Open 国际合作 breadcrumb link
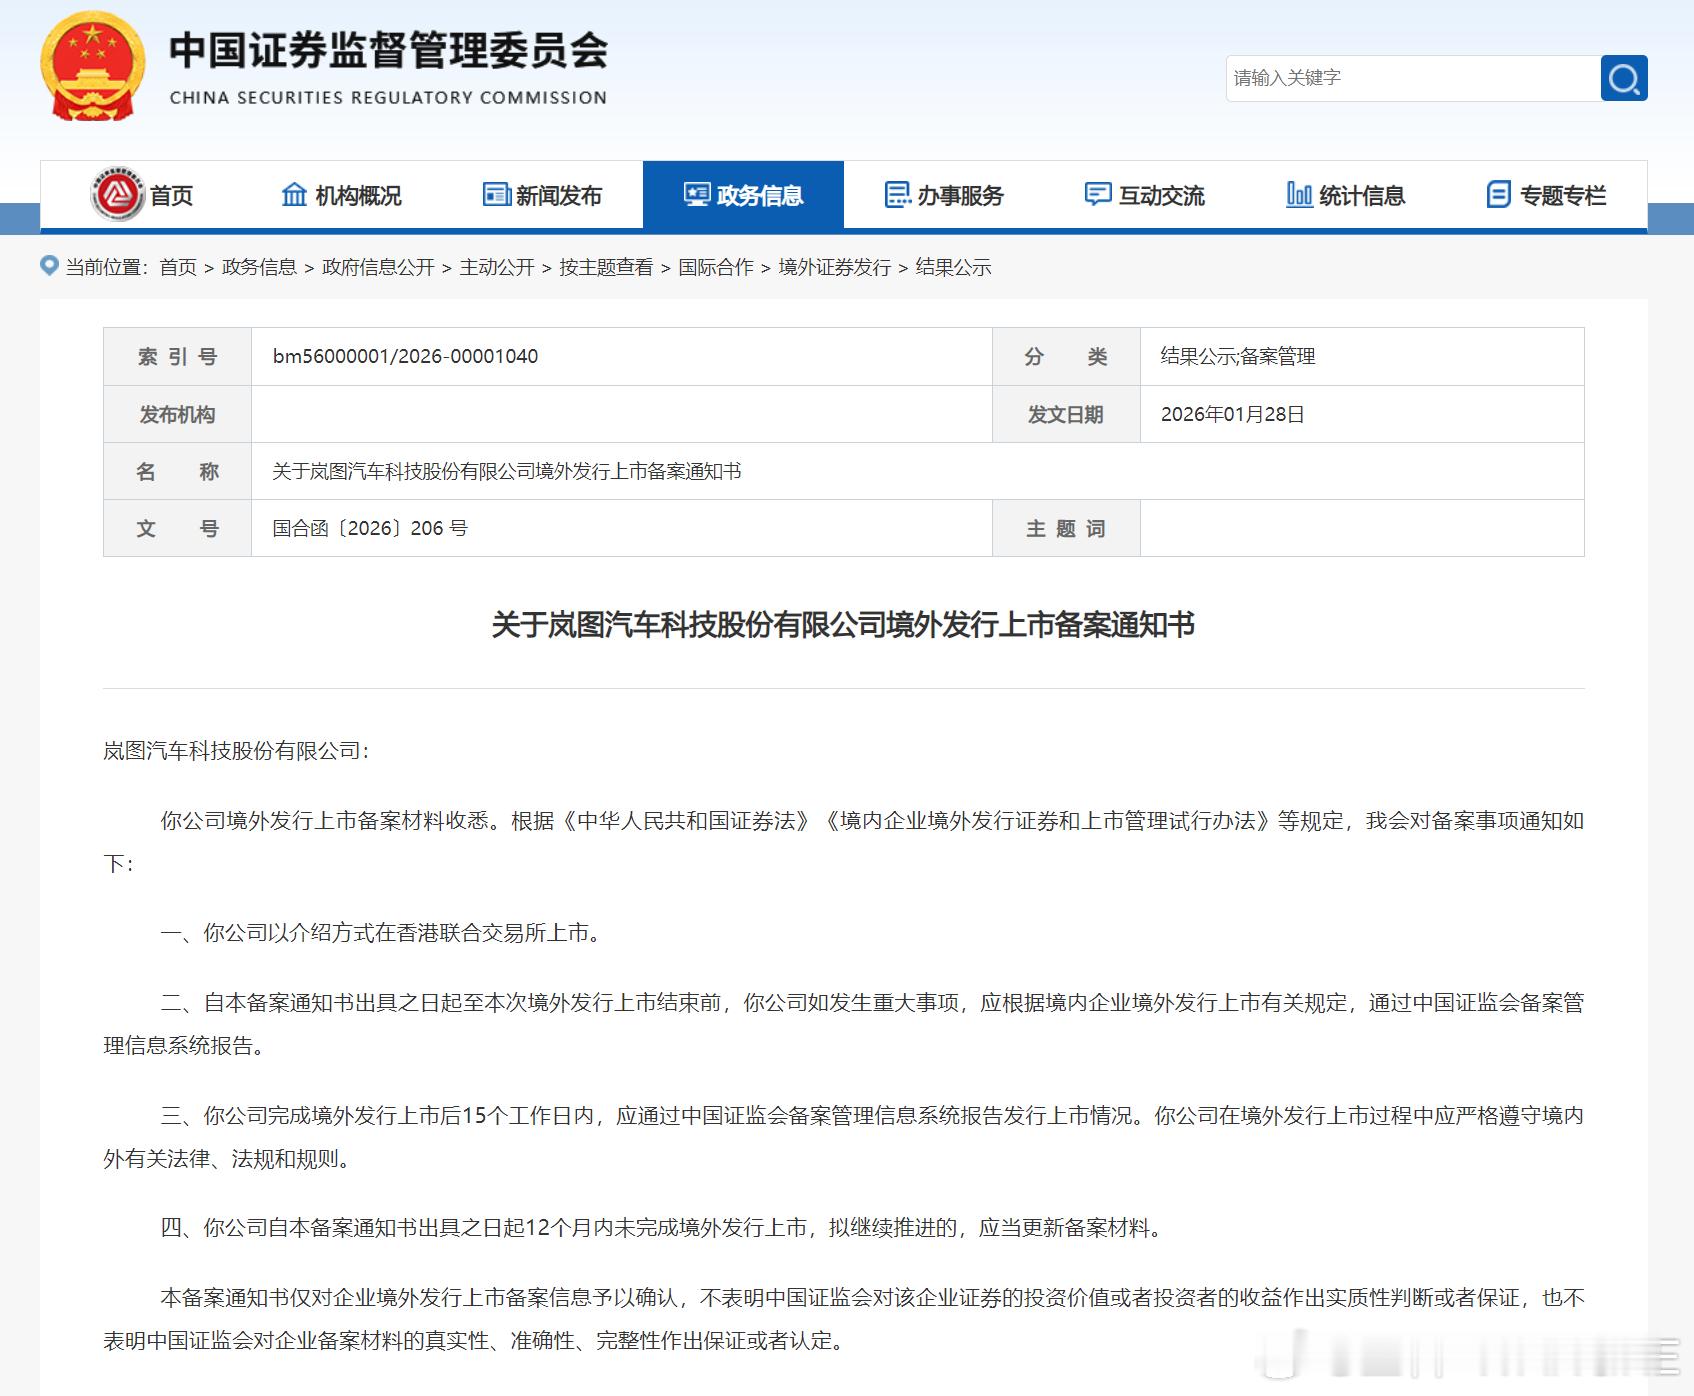 (716, 267)
